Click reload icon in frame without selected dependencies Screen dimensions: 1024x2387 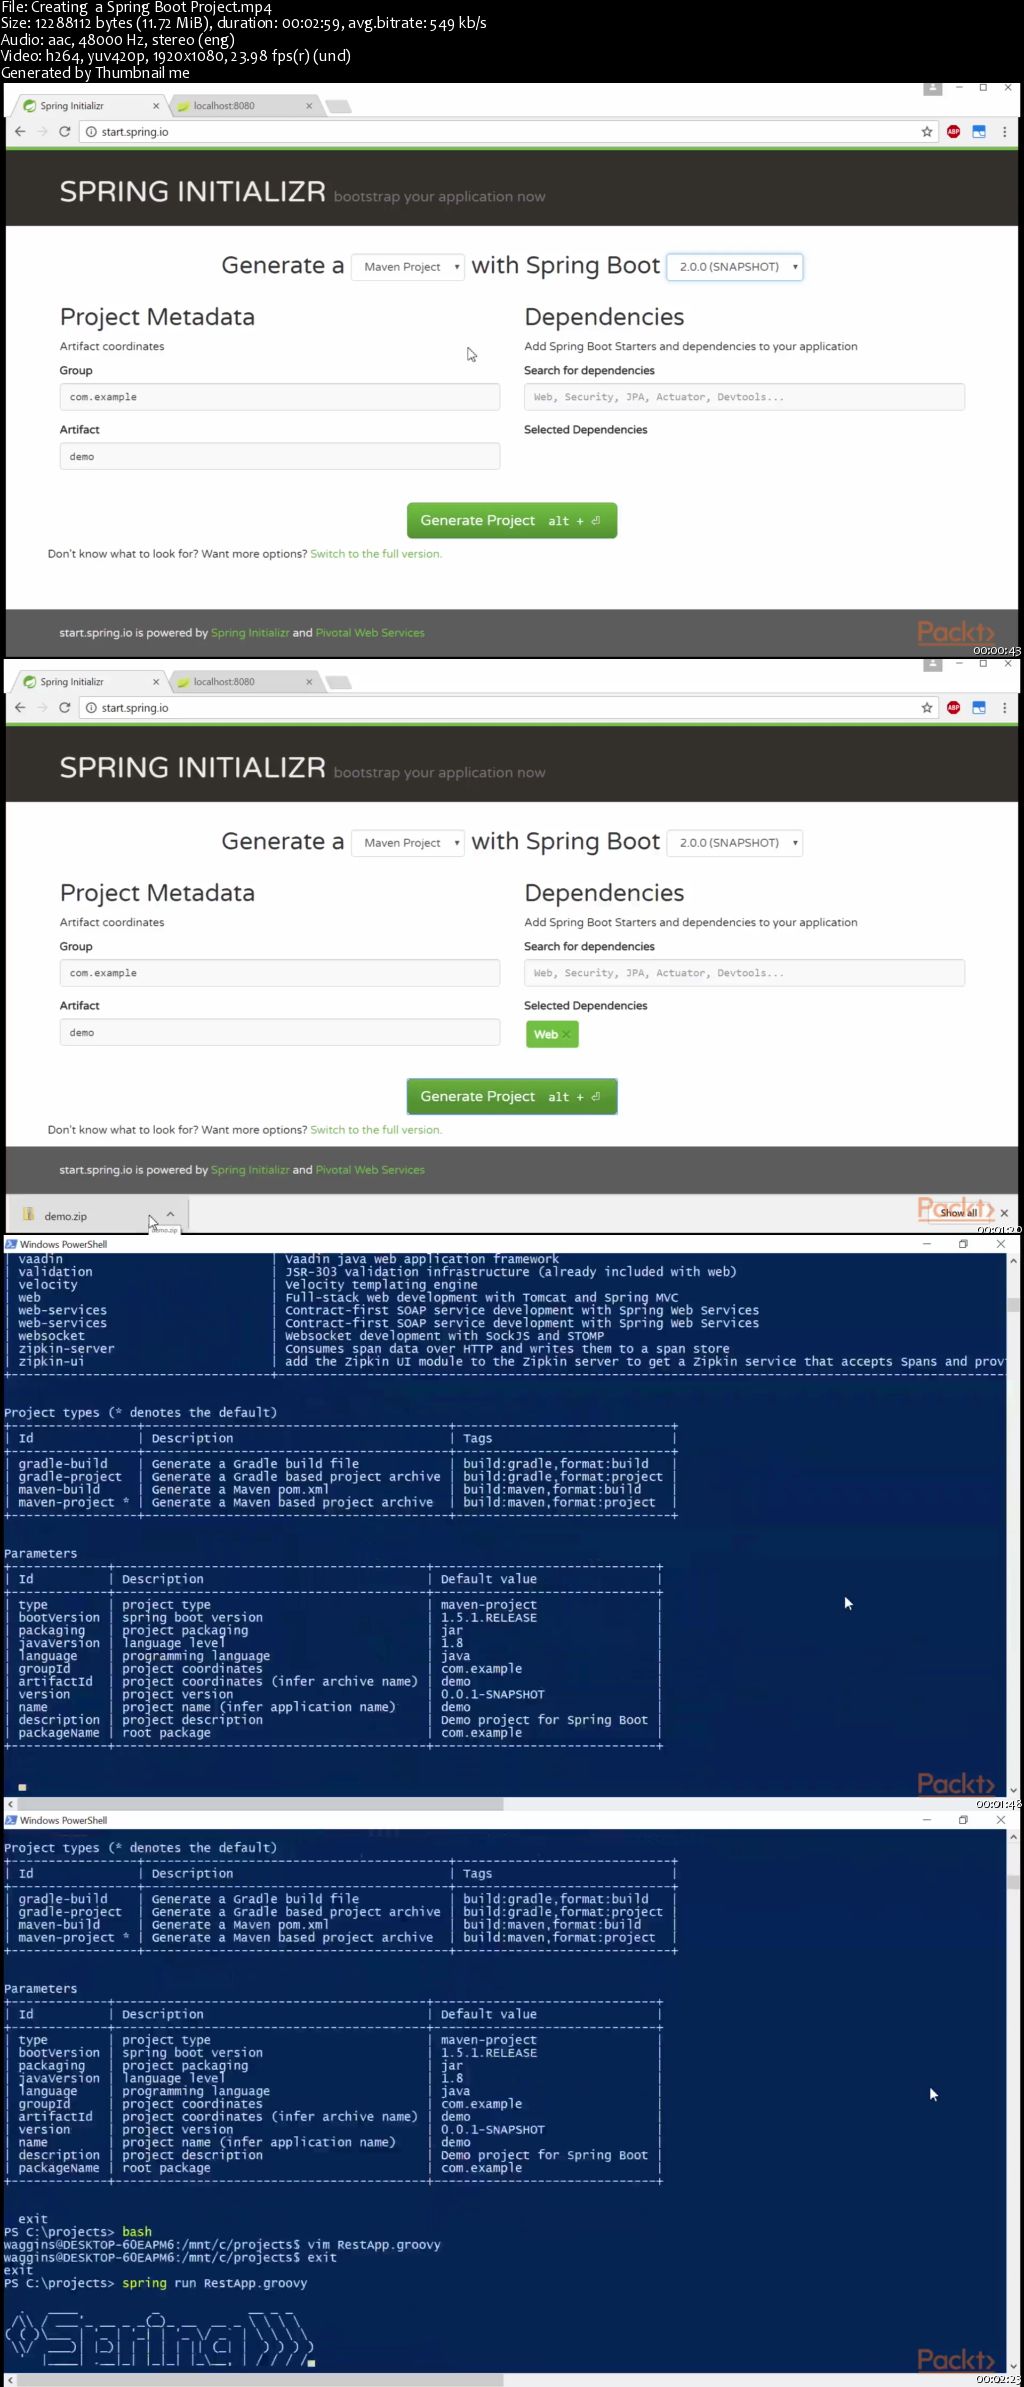pyautogui.click(x=65, y=131)
